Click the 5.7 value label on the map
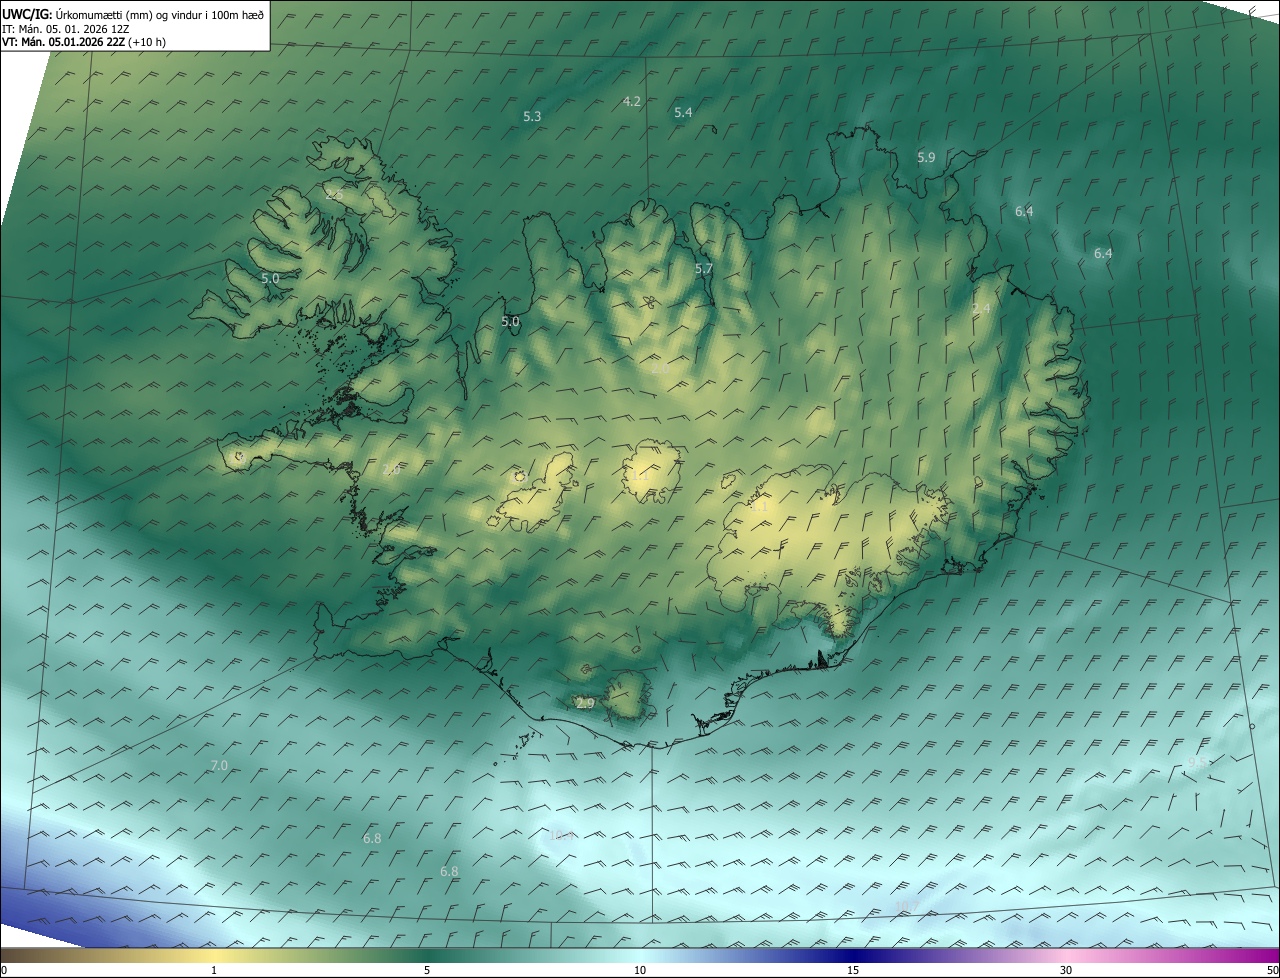Viewport: 1280px width, 978px height. (704, 269)
